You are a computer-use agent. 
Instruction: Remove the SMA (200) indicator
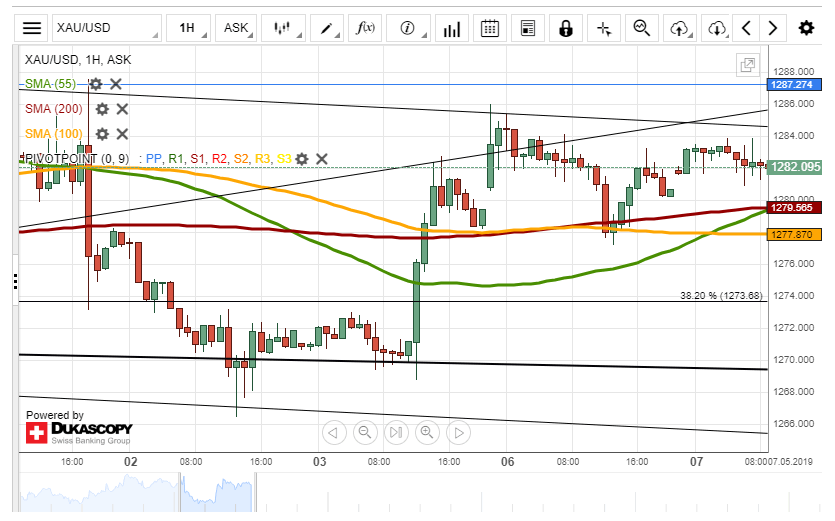click(122, 109)
